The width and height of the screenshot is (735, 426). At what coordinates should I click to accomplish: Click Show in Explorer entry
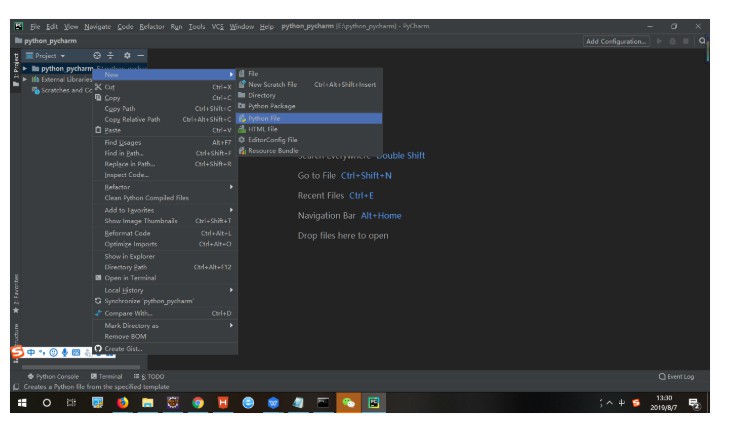click(x=165, y=256)
